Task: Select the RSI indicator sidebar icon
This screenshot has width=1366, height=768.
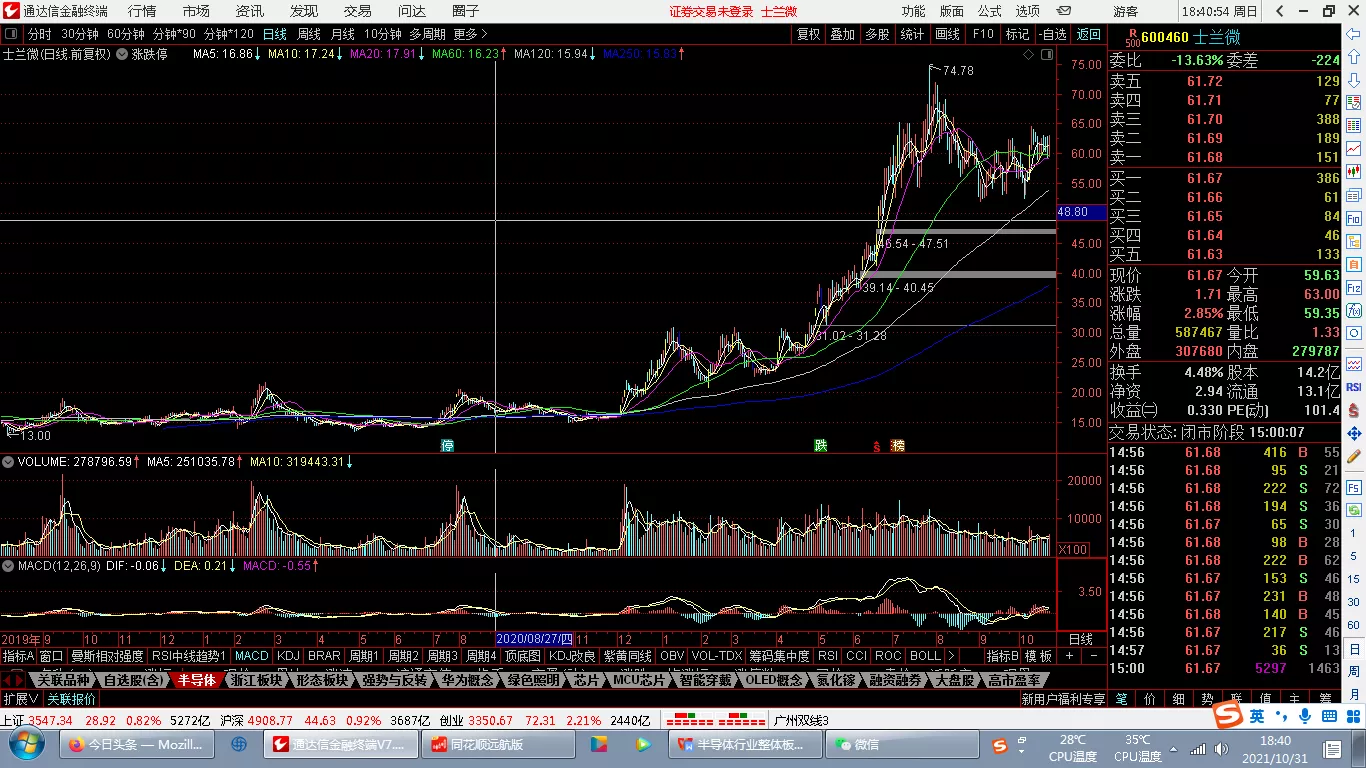Action: coord(1354,387)
